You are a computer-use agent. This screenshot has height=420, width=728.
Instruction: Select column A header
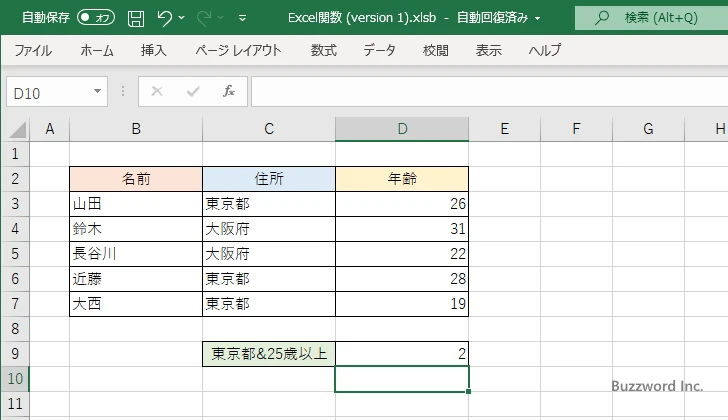[50, 129]
